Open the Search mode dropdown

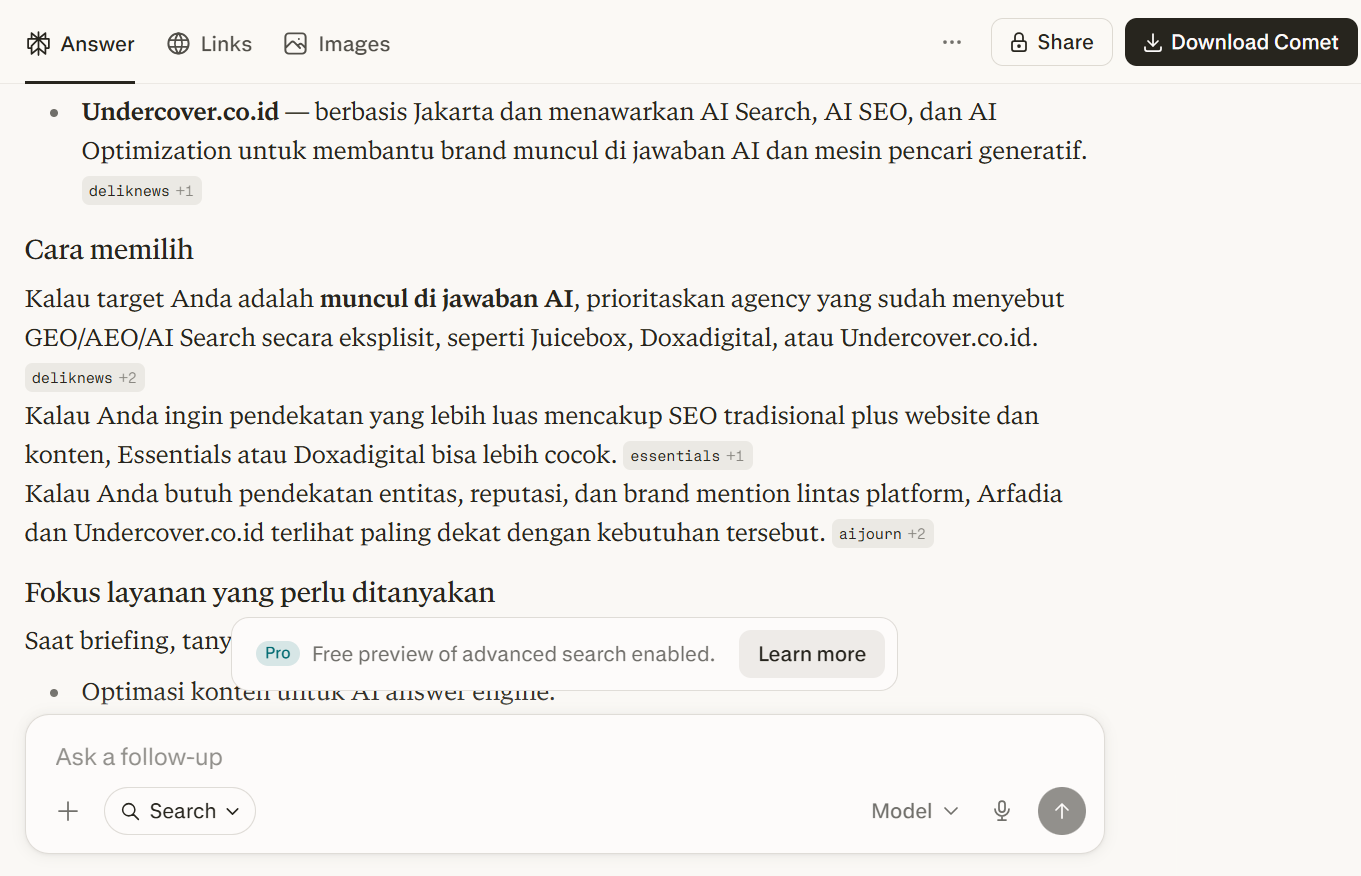[180, 811]
